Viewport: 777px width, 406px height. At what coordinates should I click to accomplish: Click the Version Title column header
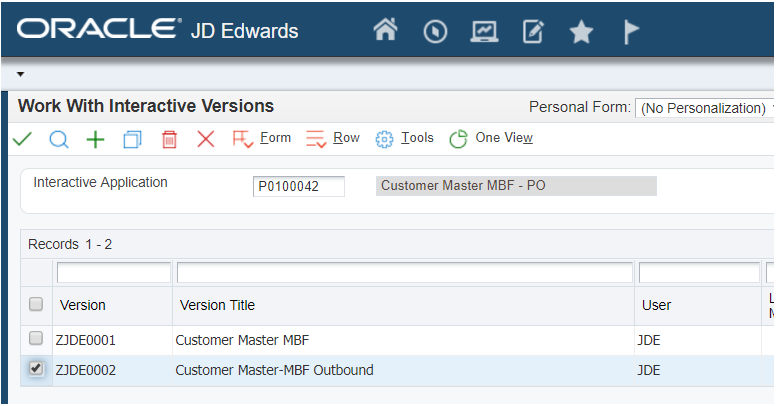(217, 305)
